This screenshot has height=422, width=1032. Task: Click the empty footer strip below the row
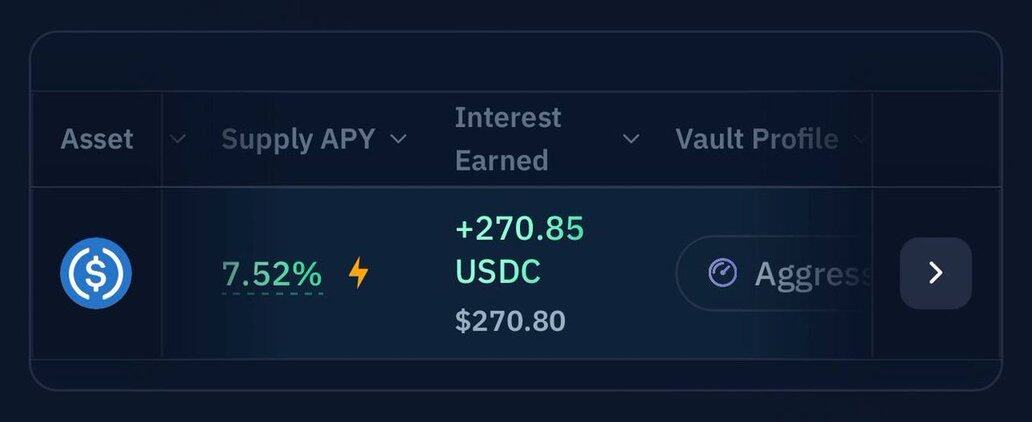point(516,374)
